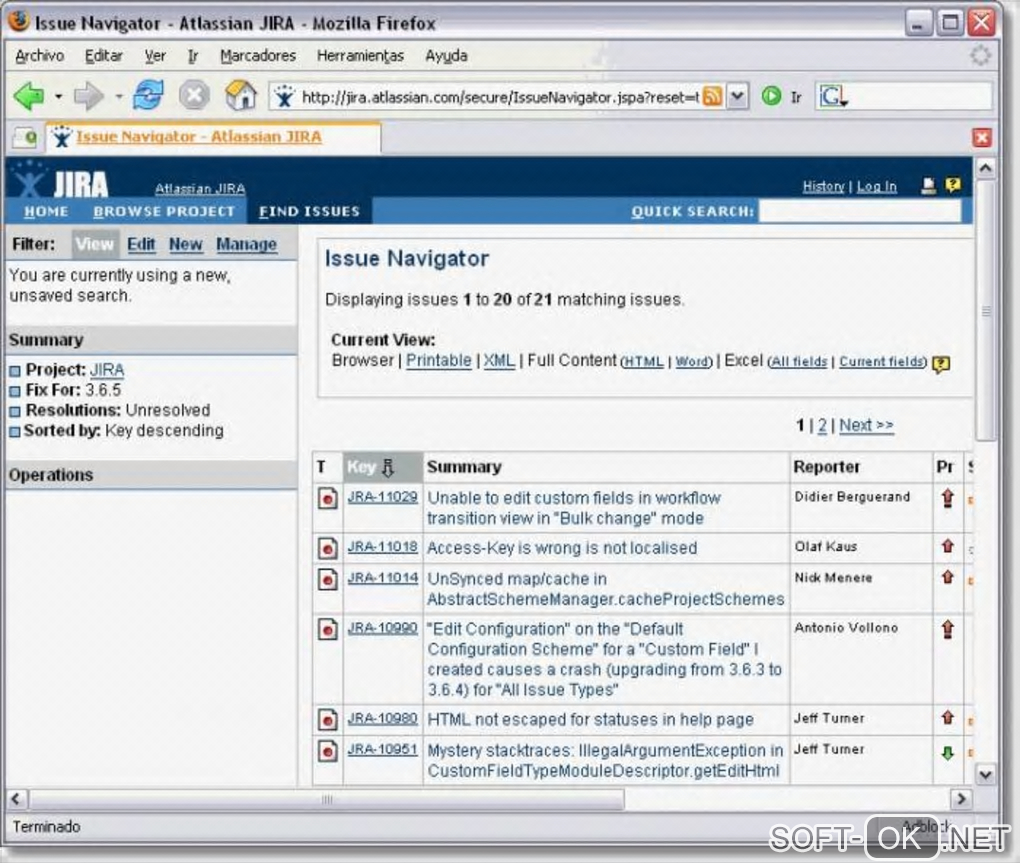Click the RSS feed icon in address bar
The image size is (1020, 863).
coord(712,97)
